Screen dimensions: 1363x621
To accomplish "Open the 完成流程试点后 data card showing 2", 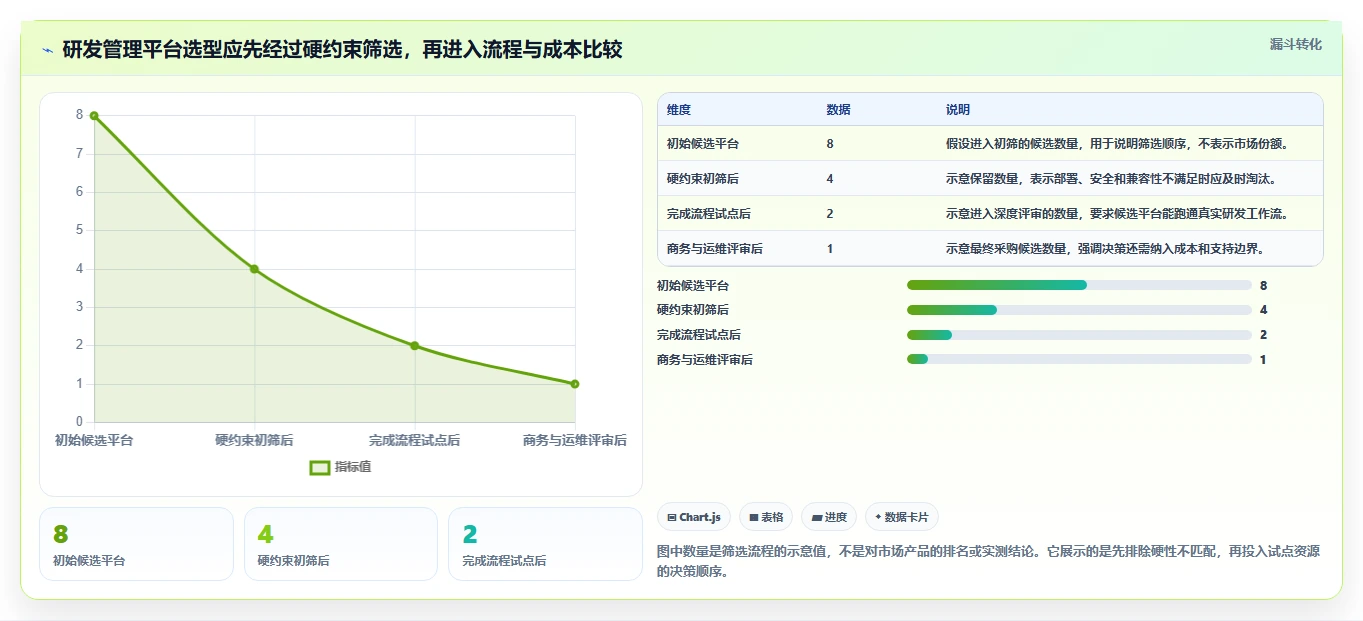I will 545,544.
